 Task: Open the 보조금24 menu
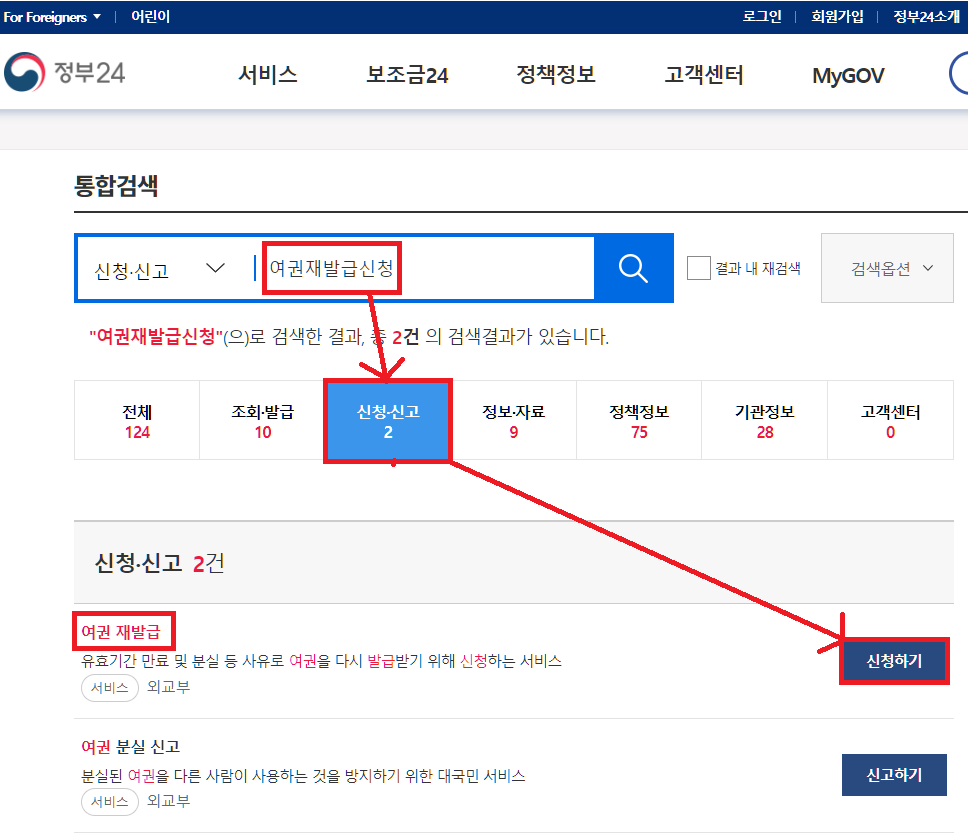(405, 74)
